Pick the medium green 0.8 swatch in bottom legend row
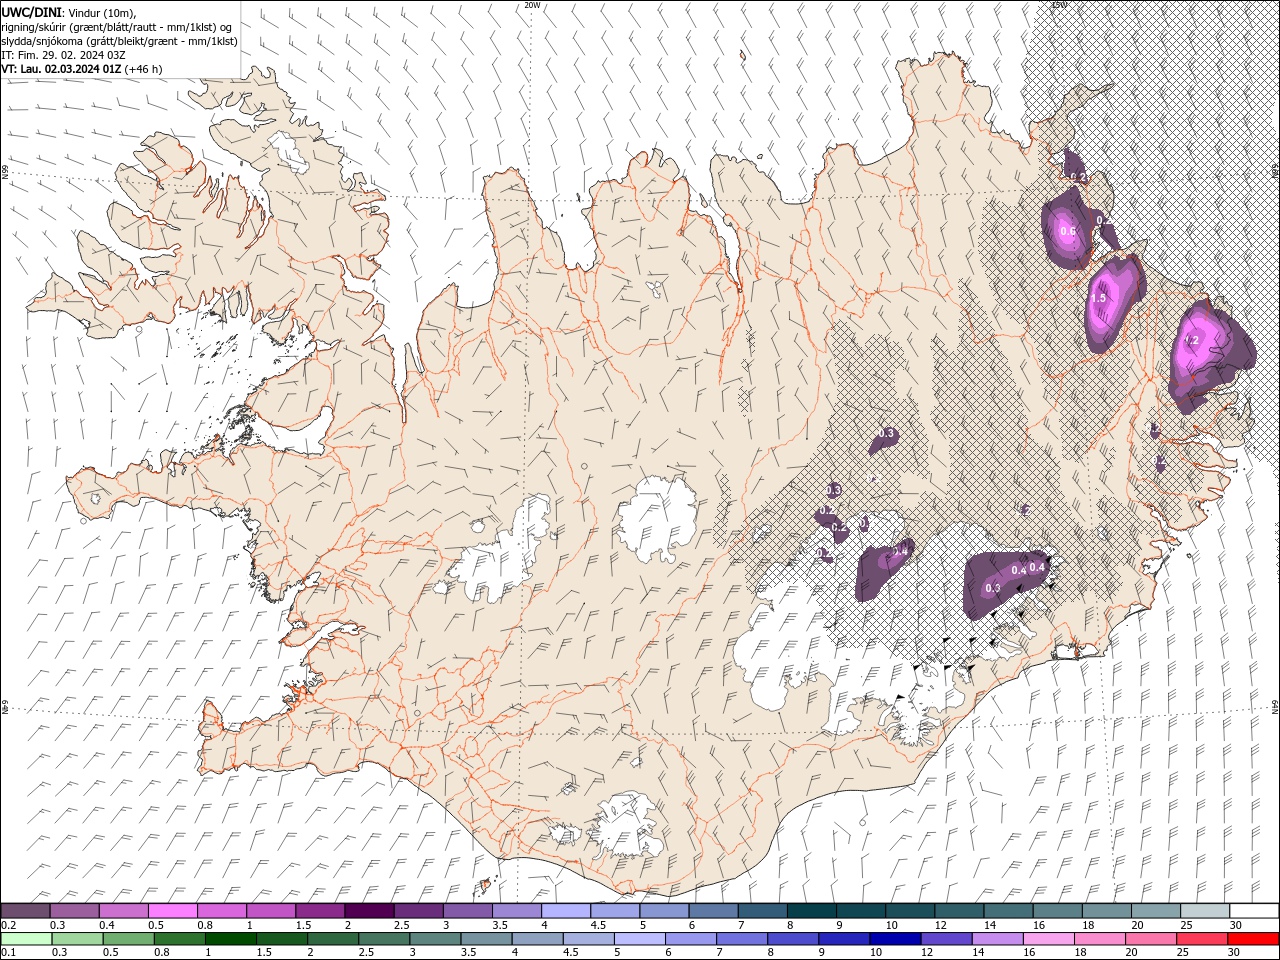The image size is (1280, 960). click(179, 939)
